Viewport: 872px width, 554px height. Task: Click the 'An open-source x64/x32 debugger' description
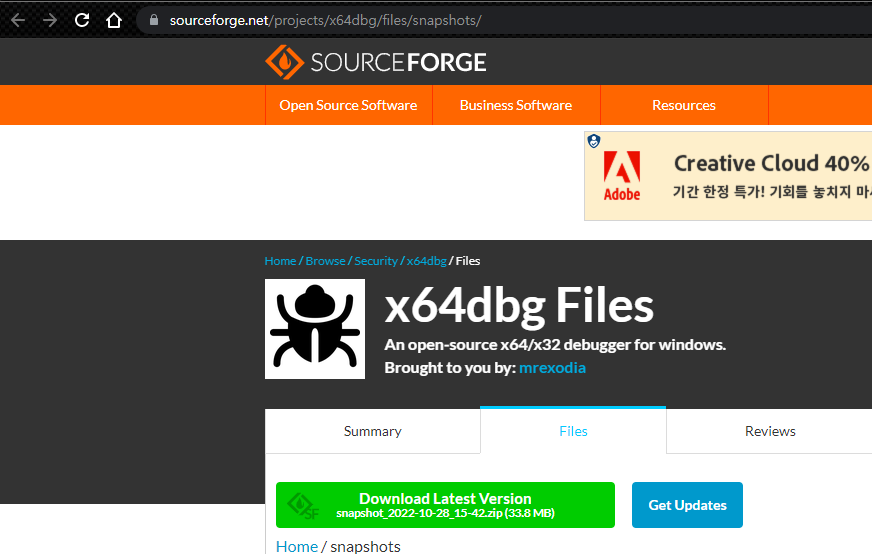[555, 345]
